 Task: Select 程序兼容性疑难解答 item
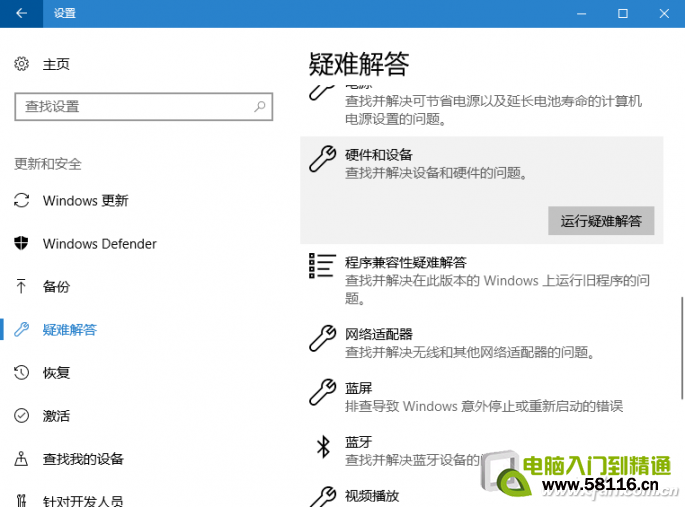(406, 262)
